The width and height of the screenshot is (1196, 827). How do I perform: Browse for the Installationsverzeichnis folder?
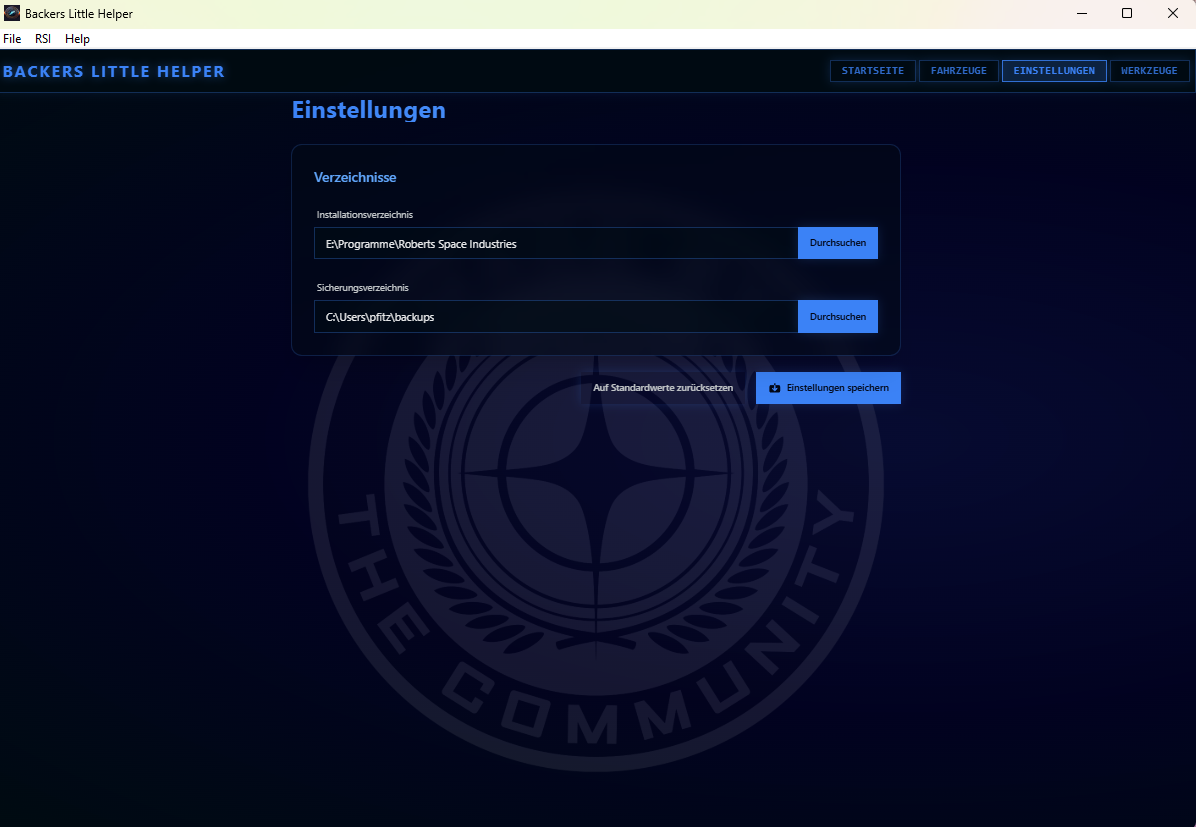point(837,243)
